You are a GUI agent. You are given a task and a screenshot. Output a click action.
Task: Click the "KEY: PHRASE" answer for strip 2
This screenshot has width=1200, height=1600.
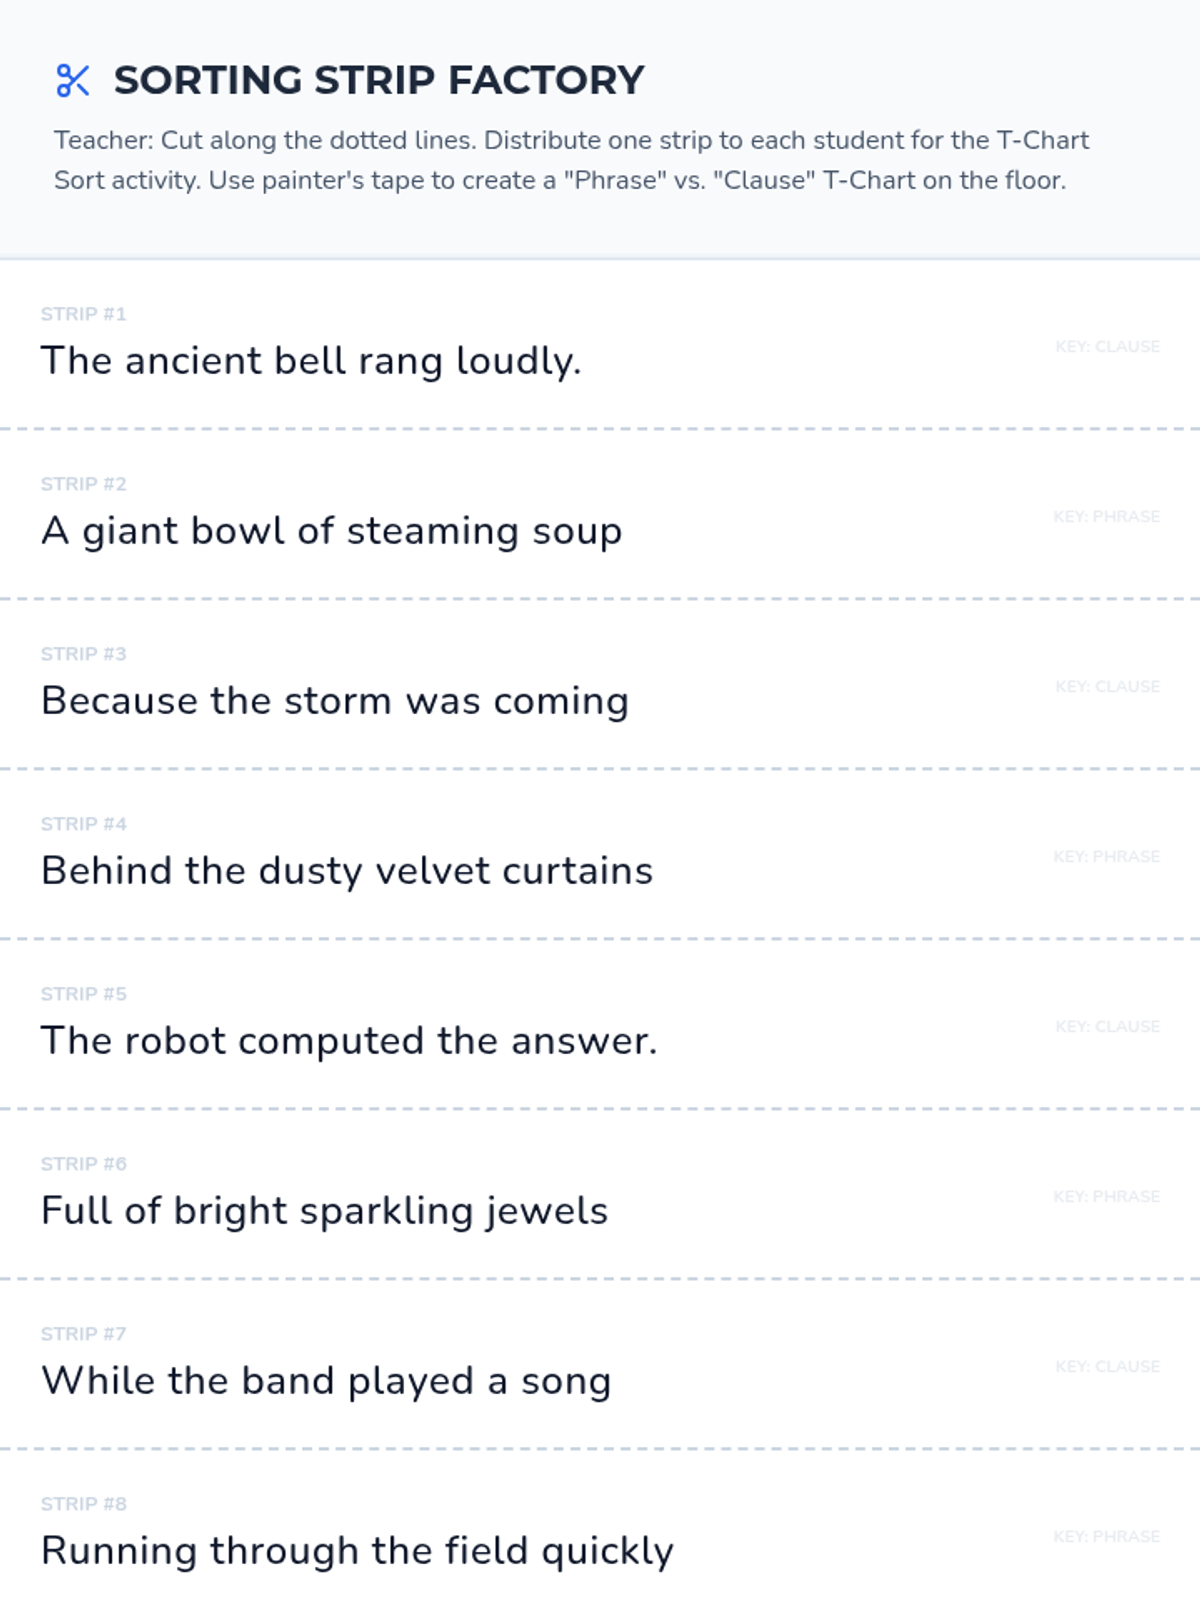(1106, 517)
